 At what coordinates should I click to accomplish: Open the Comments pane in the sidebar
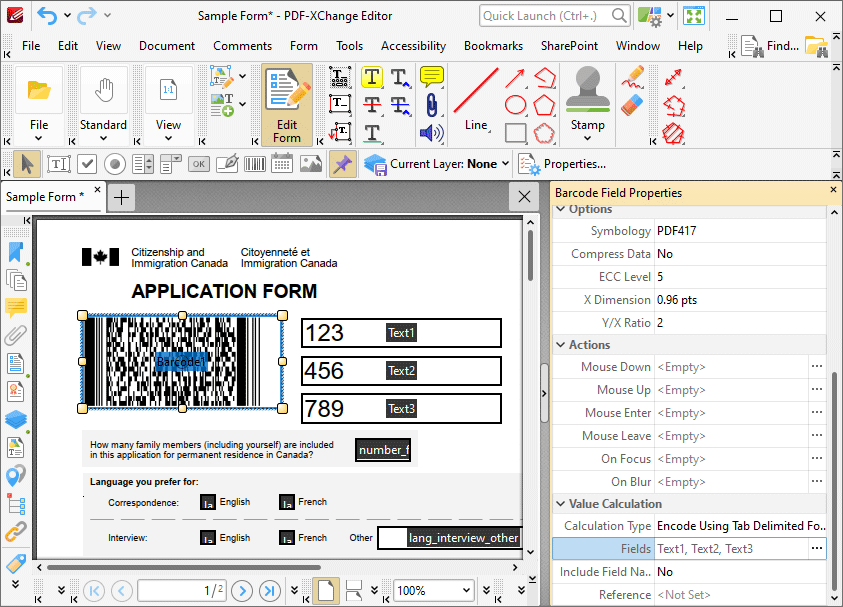click(16, 308)
